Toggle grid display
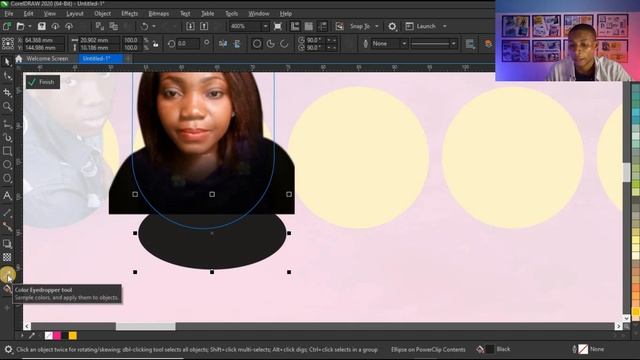 309,26
